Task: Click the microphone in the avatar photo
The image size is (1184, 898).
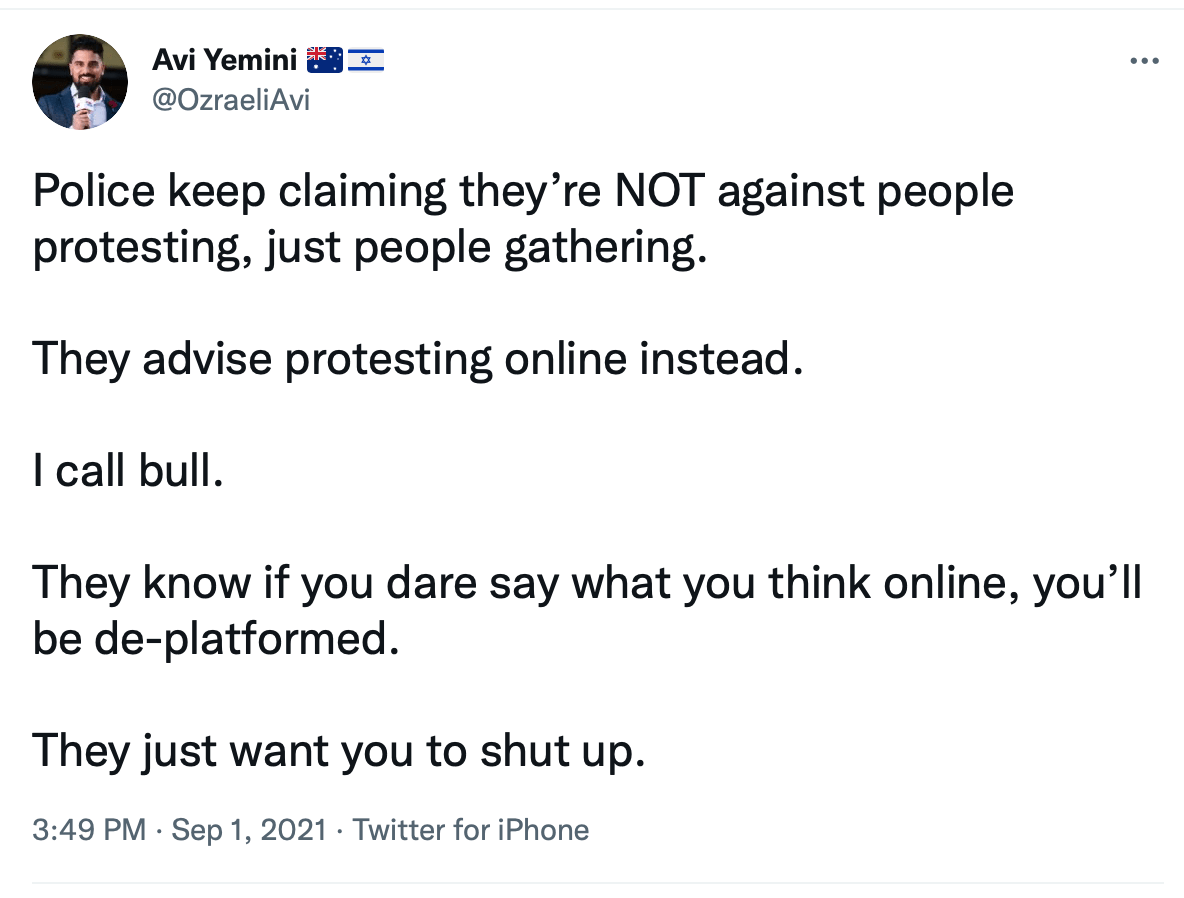Action: (85, 100)
